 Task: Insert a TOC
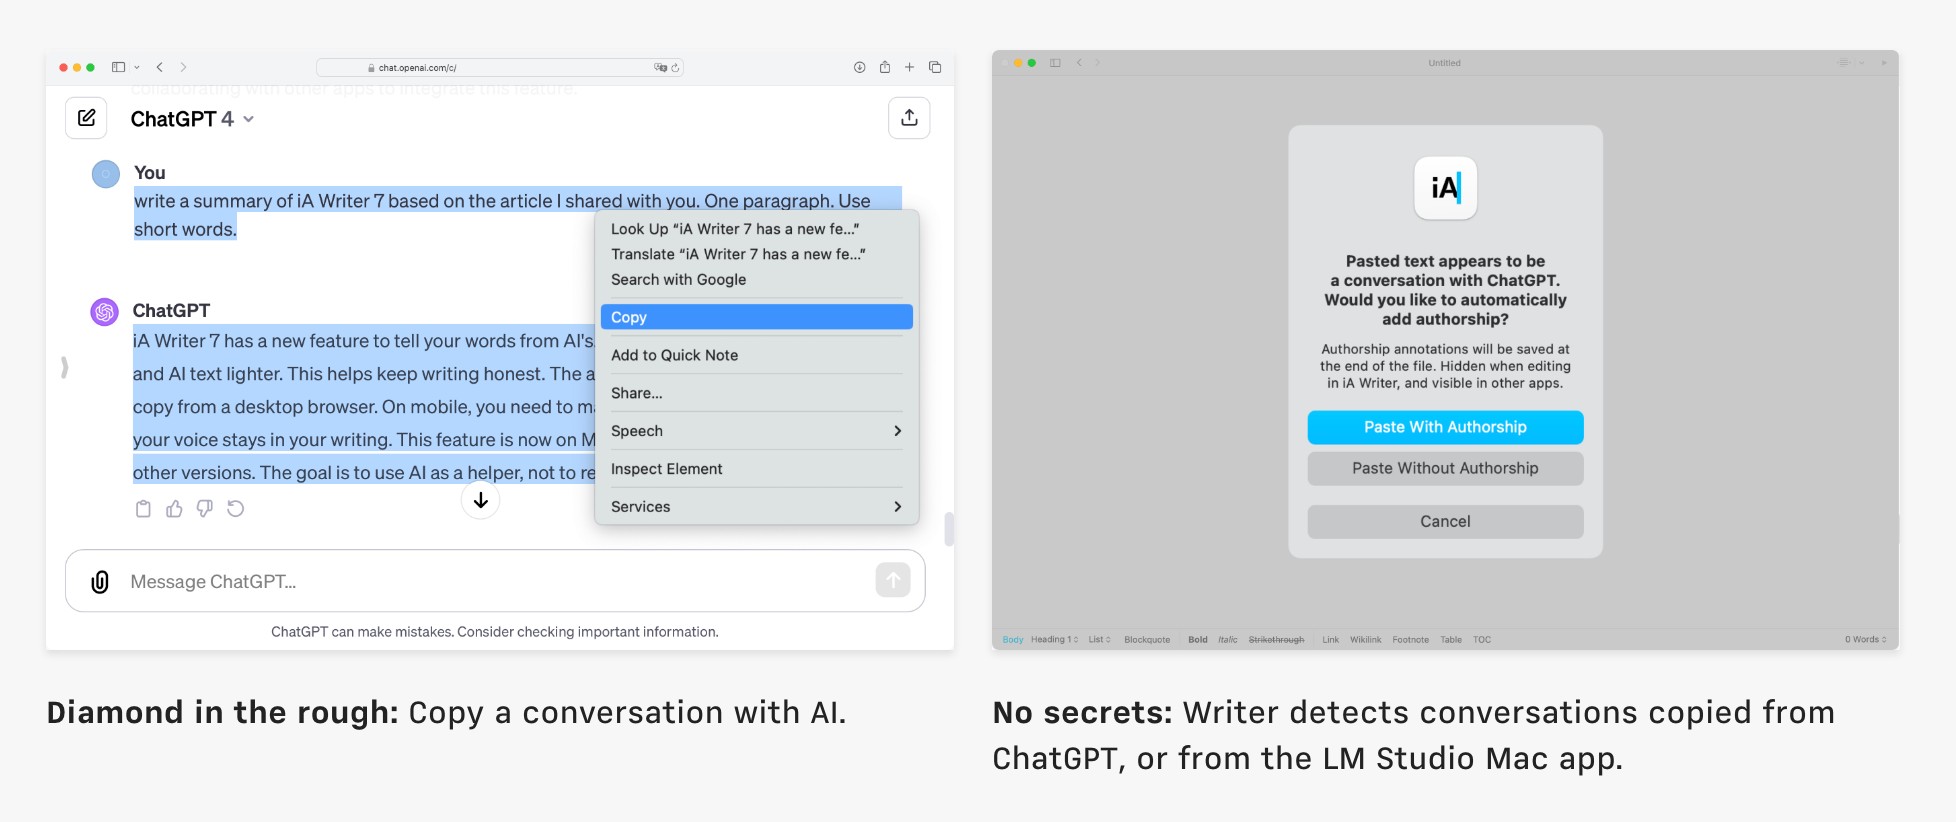(x=1482, y=640)
